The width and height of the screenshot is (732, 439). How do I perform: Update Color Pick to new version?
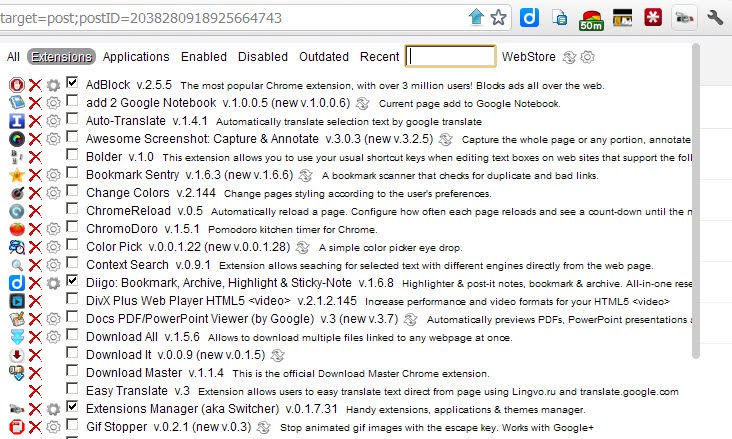[x=303, y=247]
